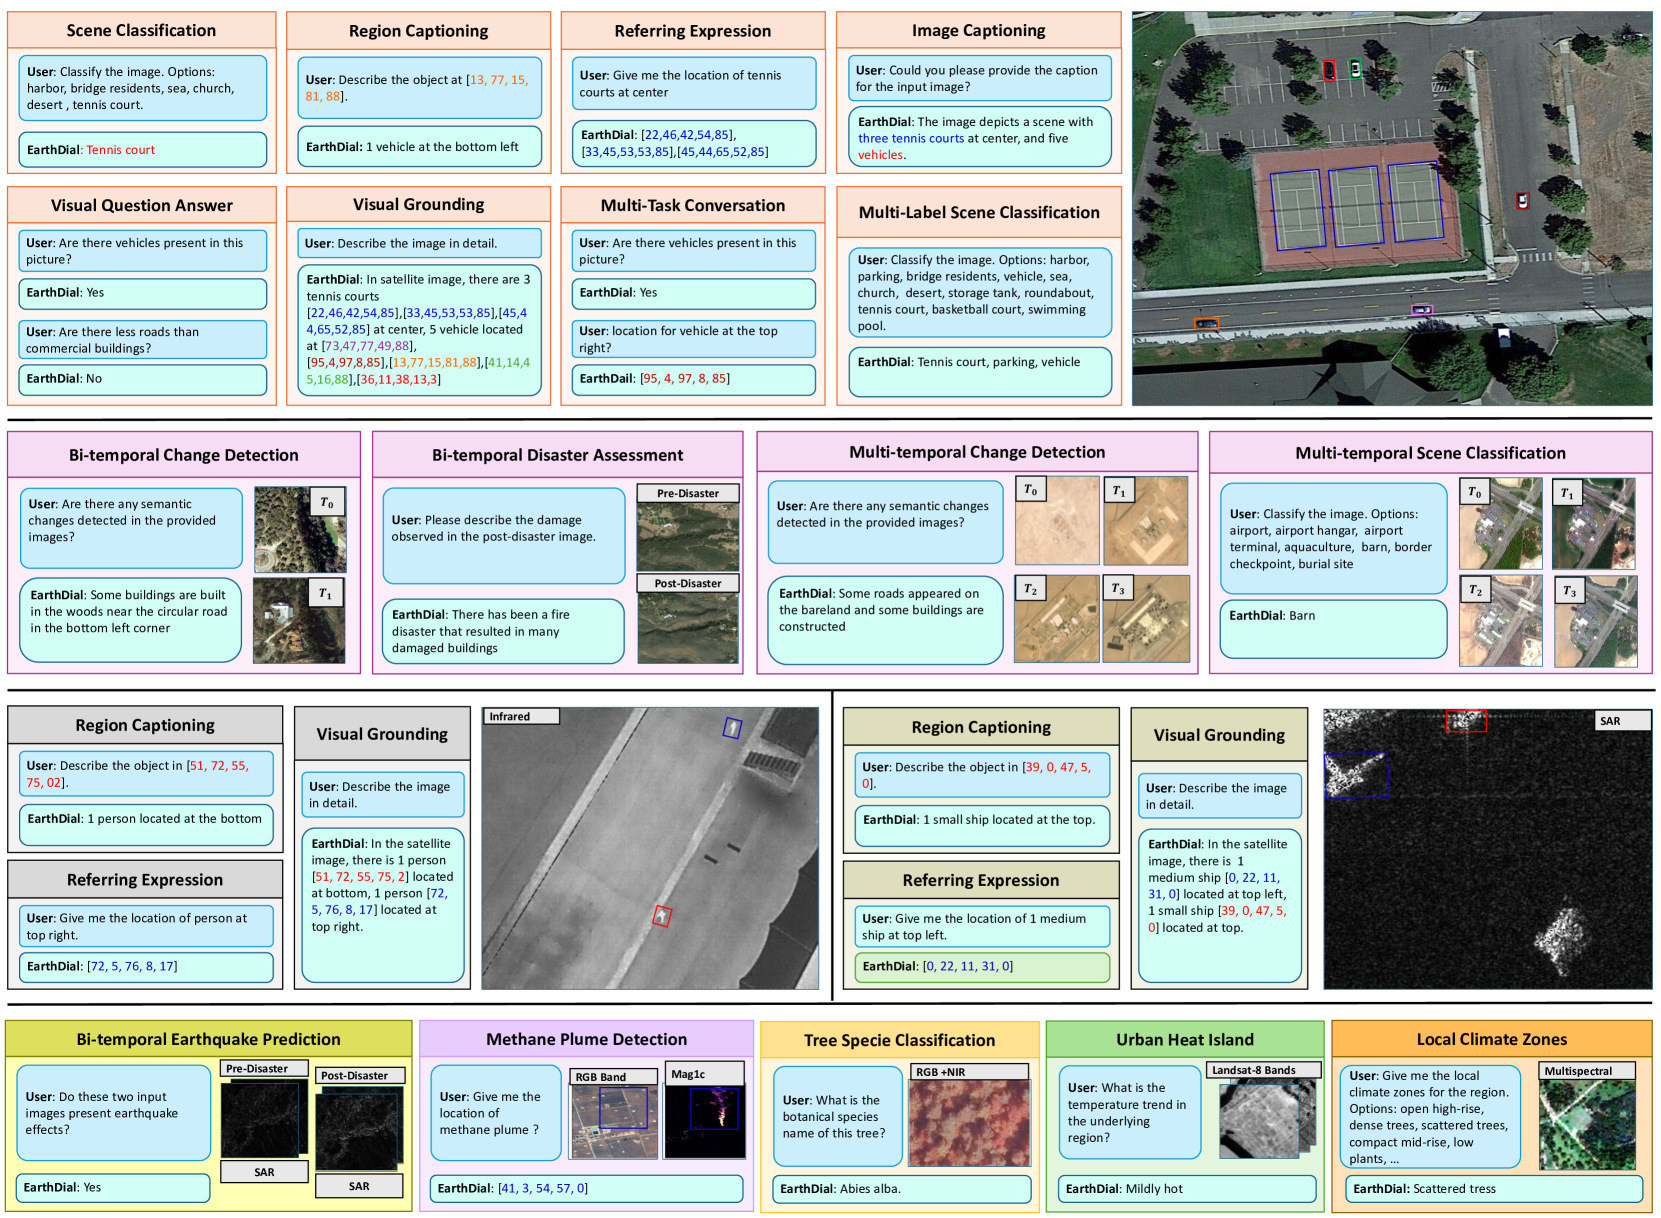Select the Multi-Label Scene Classification heading
The width and height of the screenshot is (1661, 1218).
click(978, 212)
